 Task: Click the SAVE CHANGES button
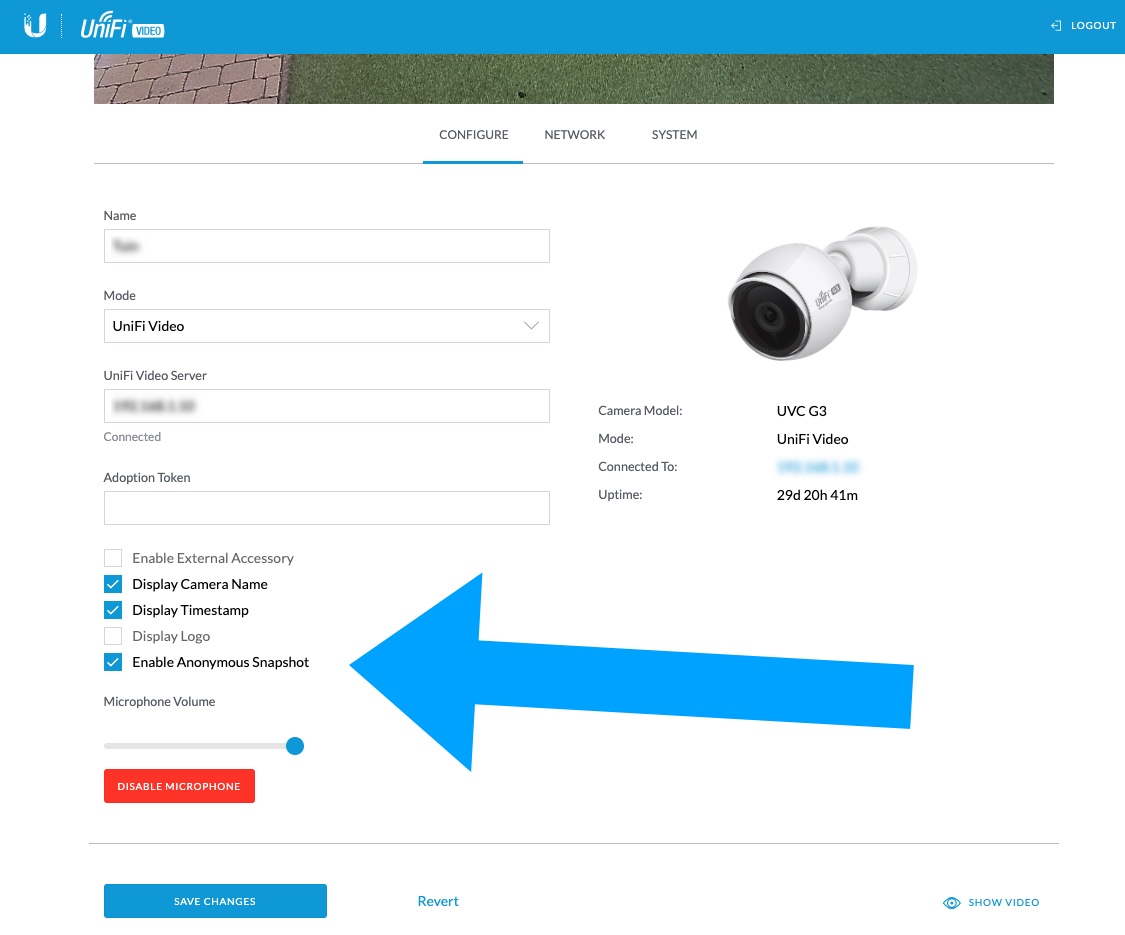coord(215,901)
